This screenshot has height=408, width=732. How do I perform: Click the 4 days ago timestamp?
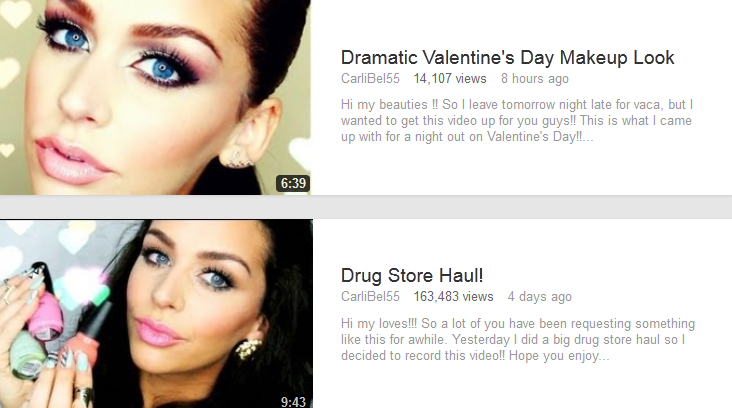pyautogui.click(x=540, y=296)
